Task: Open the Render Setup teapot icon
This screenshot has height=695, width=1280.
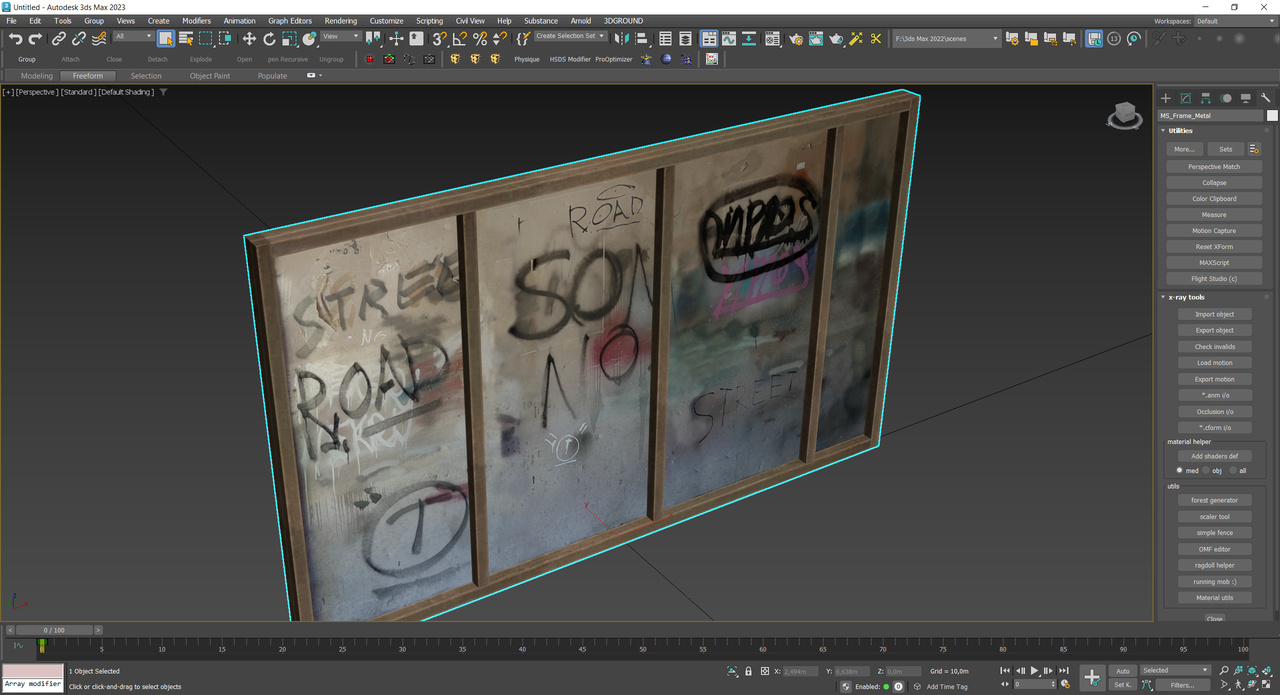Action: 795,39
